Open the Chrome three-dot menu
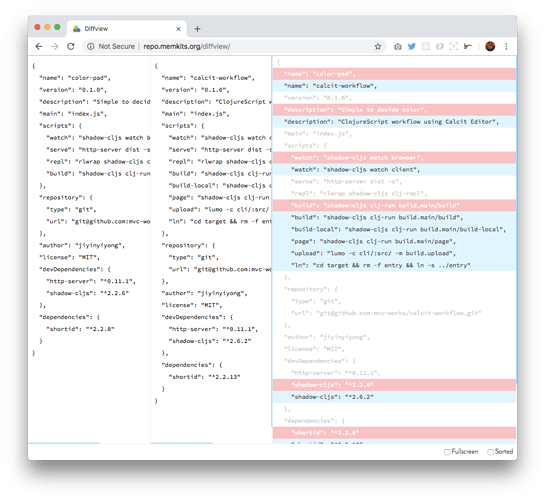 [x=506, y=46]
